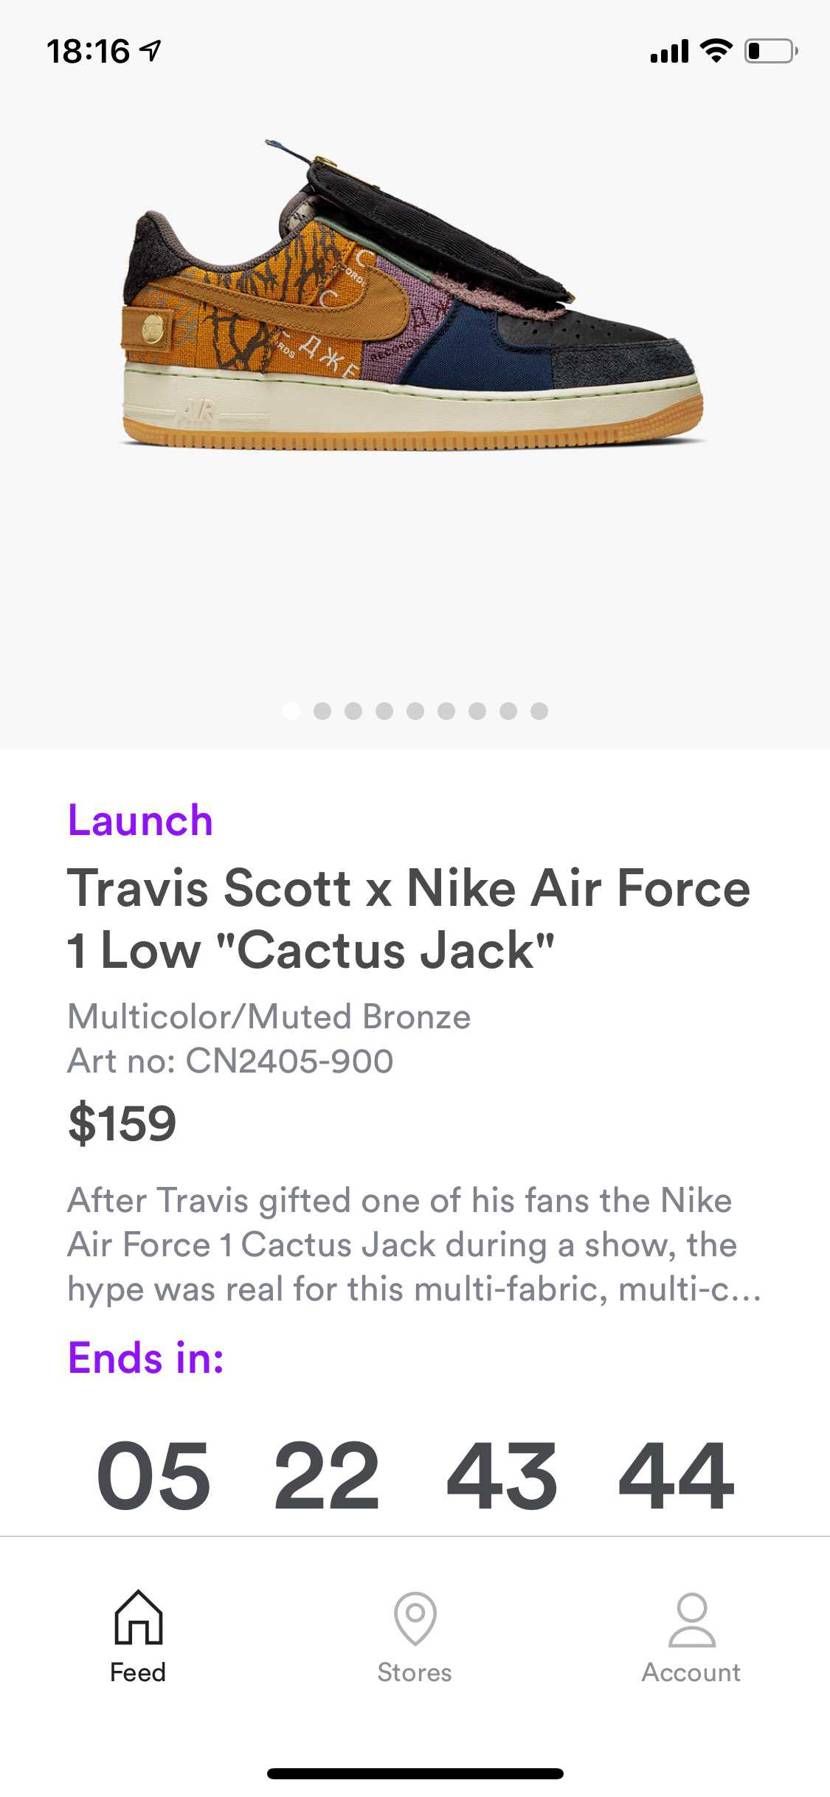Tap the Feed home icon
This screenshot has width=830, height=1797.
(x=138, y=1617)
